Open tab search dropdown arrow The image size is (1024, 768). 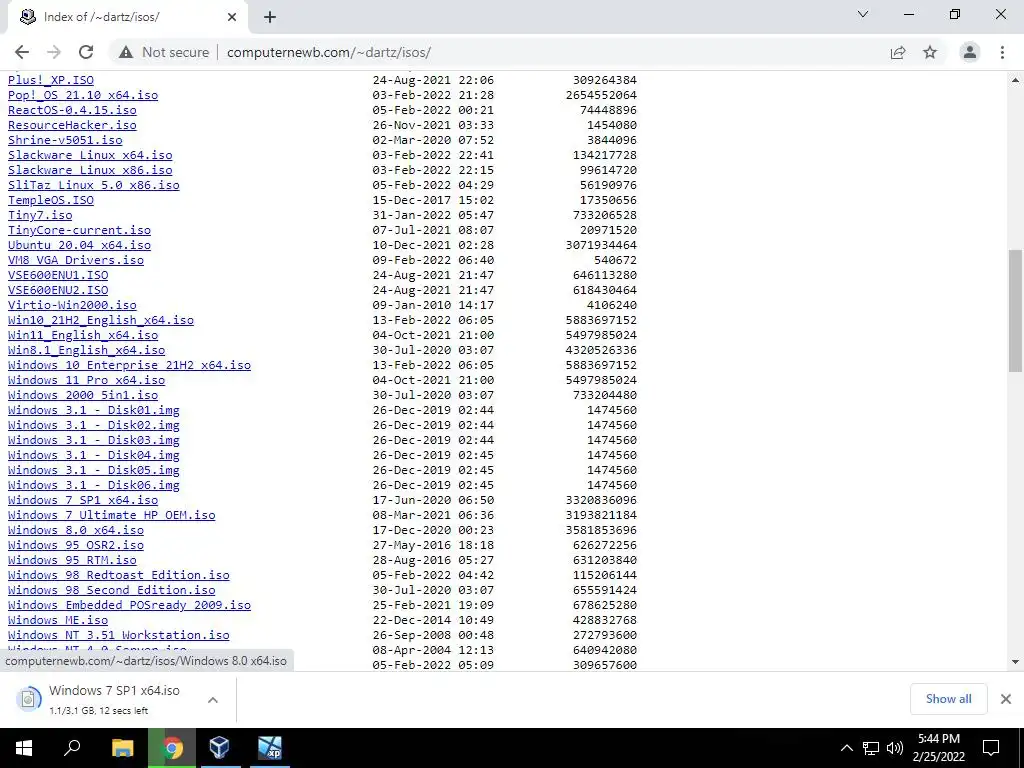click(x=863, y=14)
